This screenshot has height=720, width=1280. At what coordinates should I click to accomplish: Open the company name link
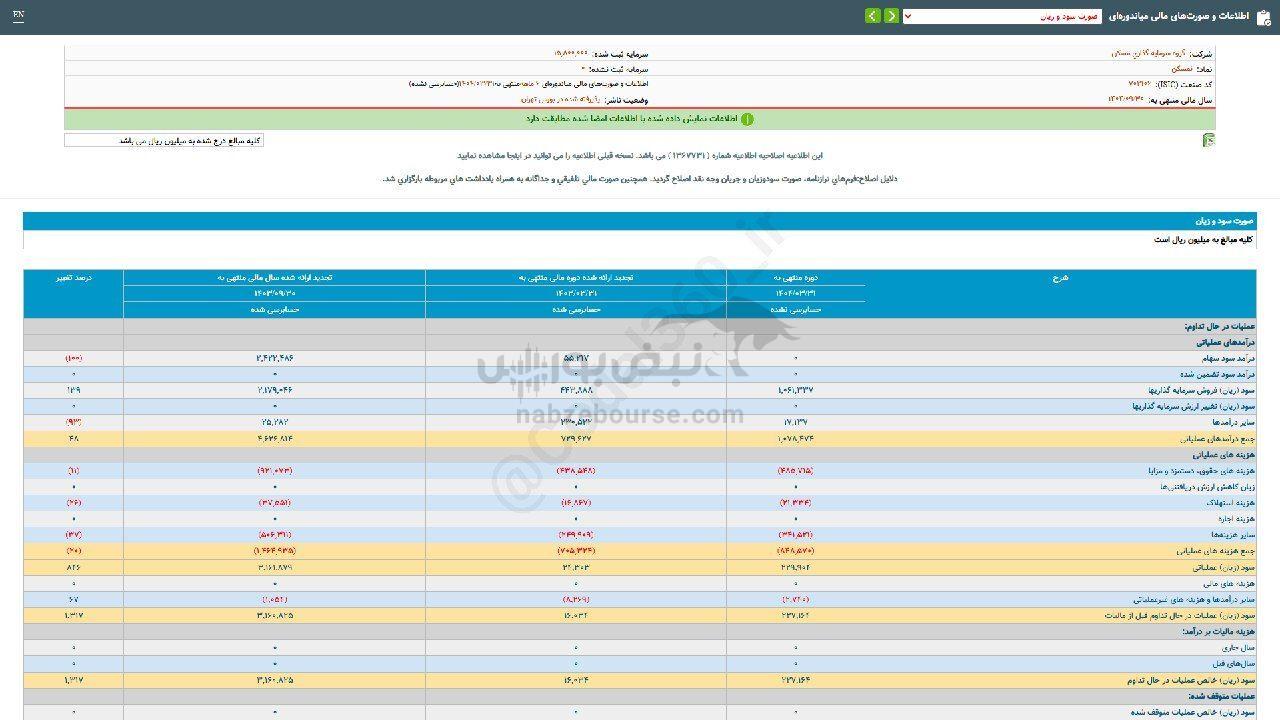[1147, 53]
